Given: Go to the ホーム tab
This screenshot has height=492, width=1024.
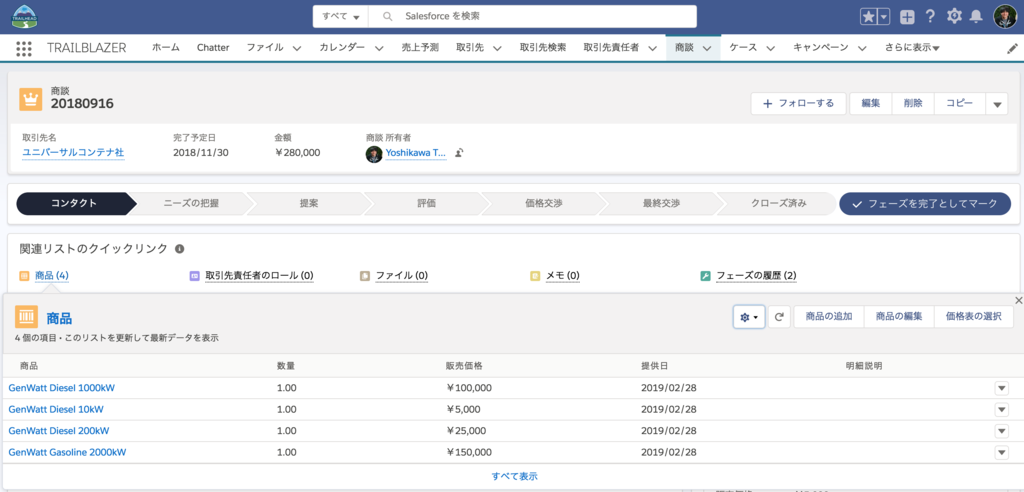Looking at the screenshot, I should click(166, 48).
